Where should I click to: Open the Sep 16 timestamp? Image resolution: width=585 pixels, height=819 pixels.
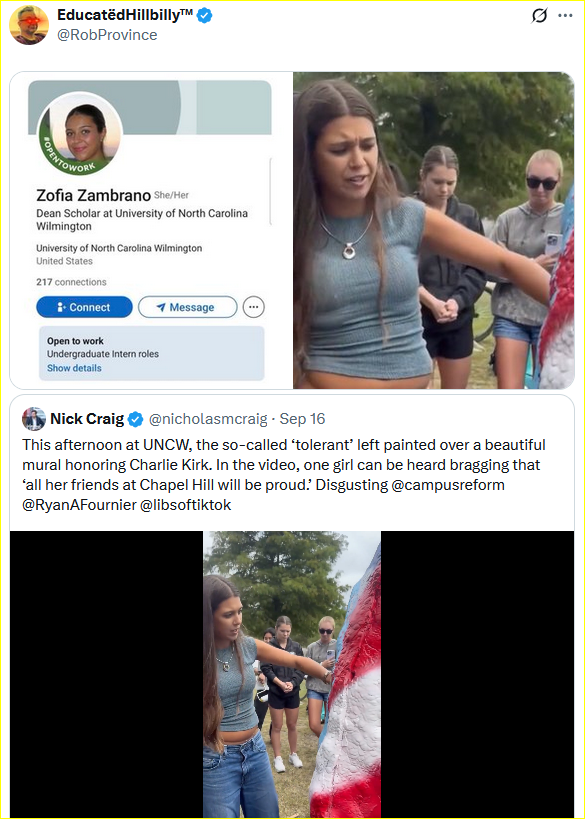point(302,419)
